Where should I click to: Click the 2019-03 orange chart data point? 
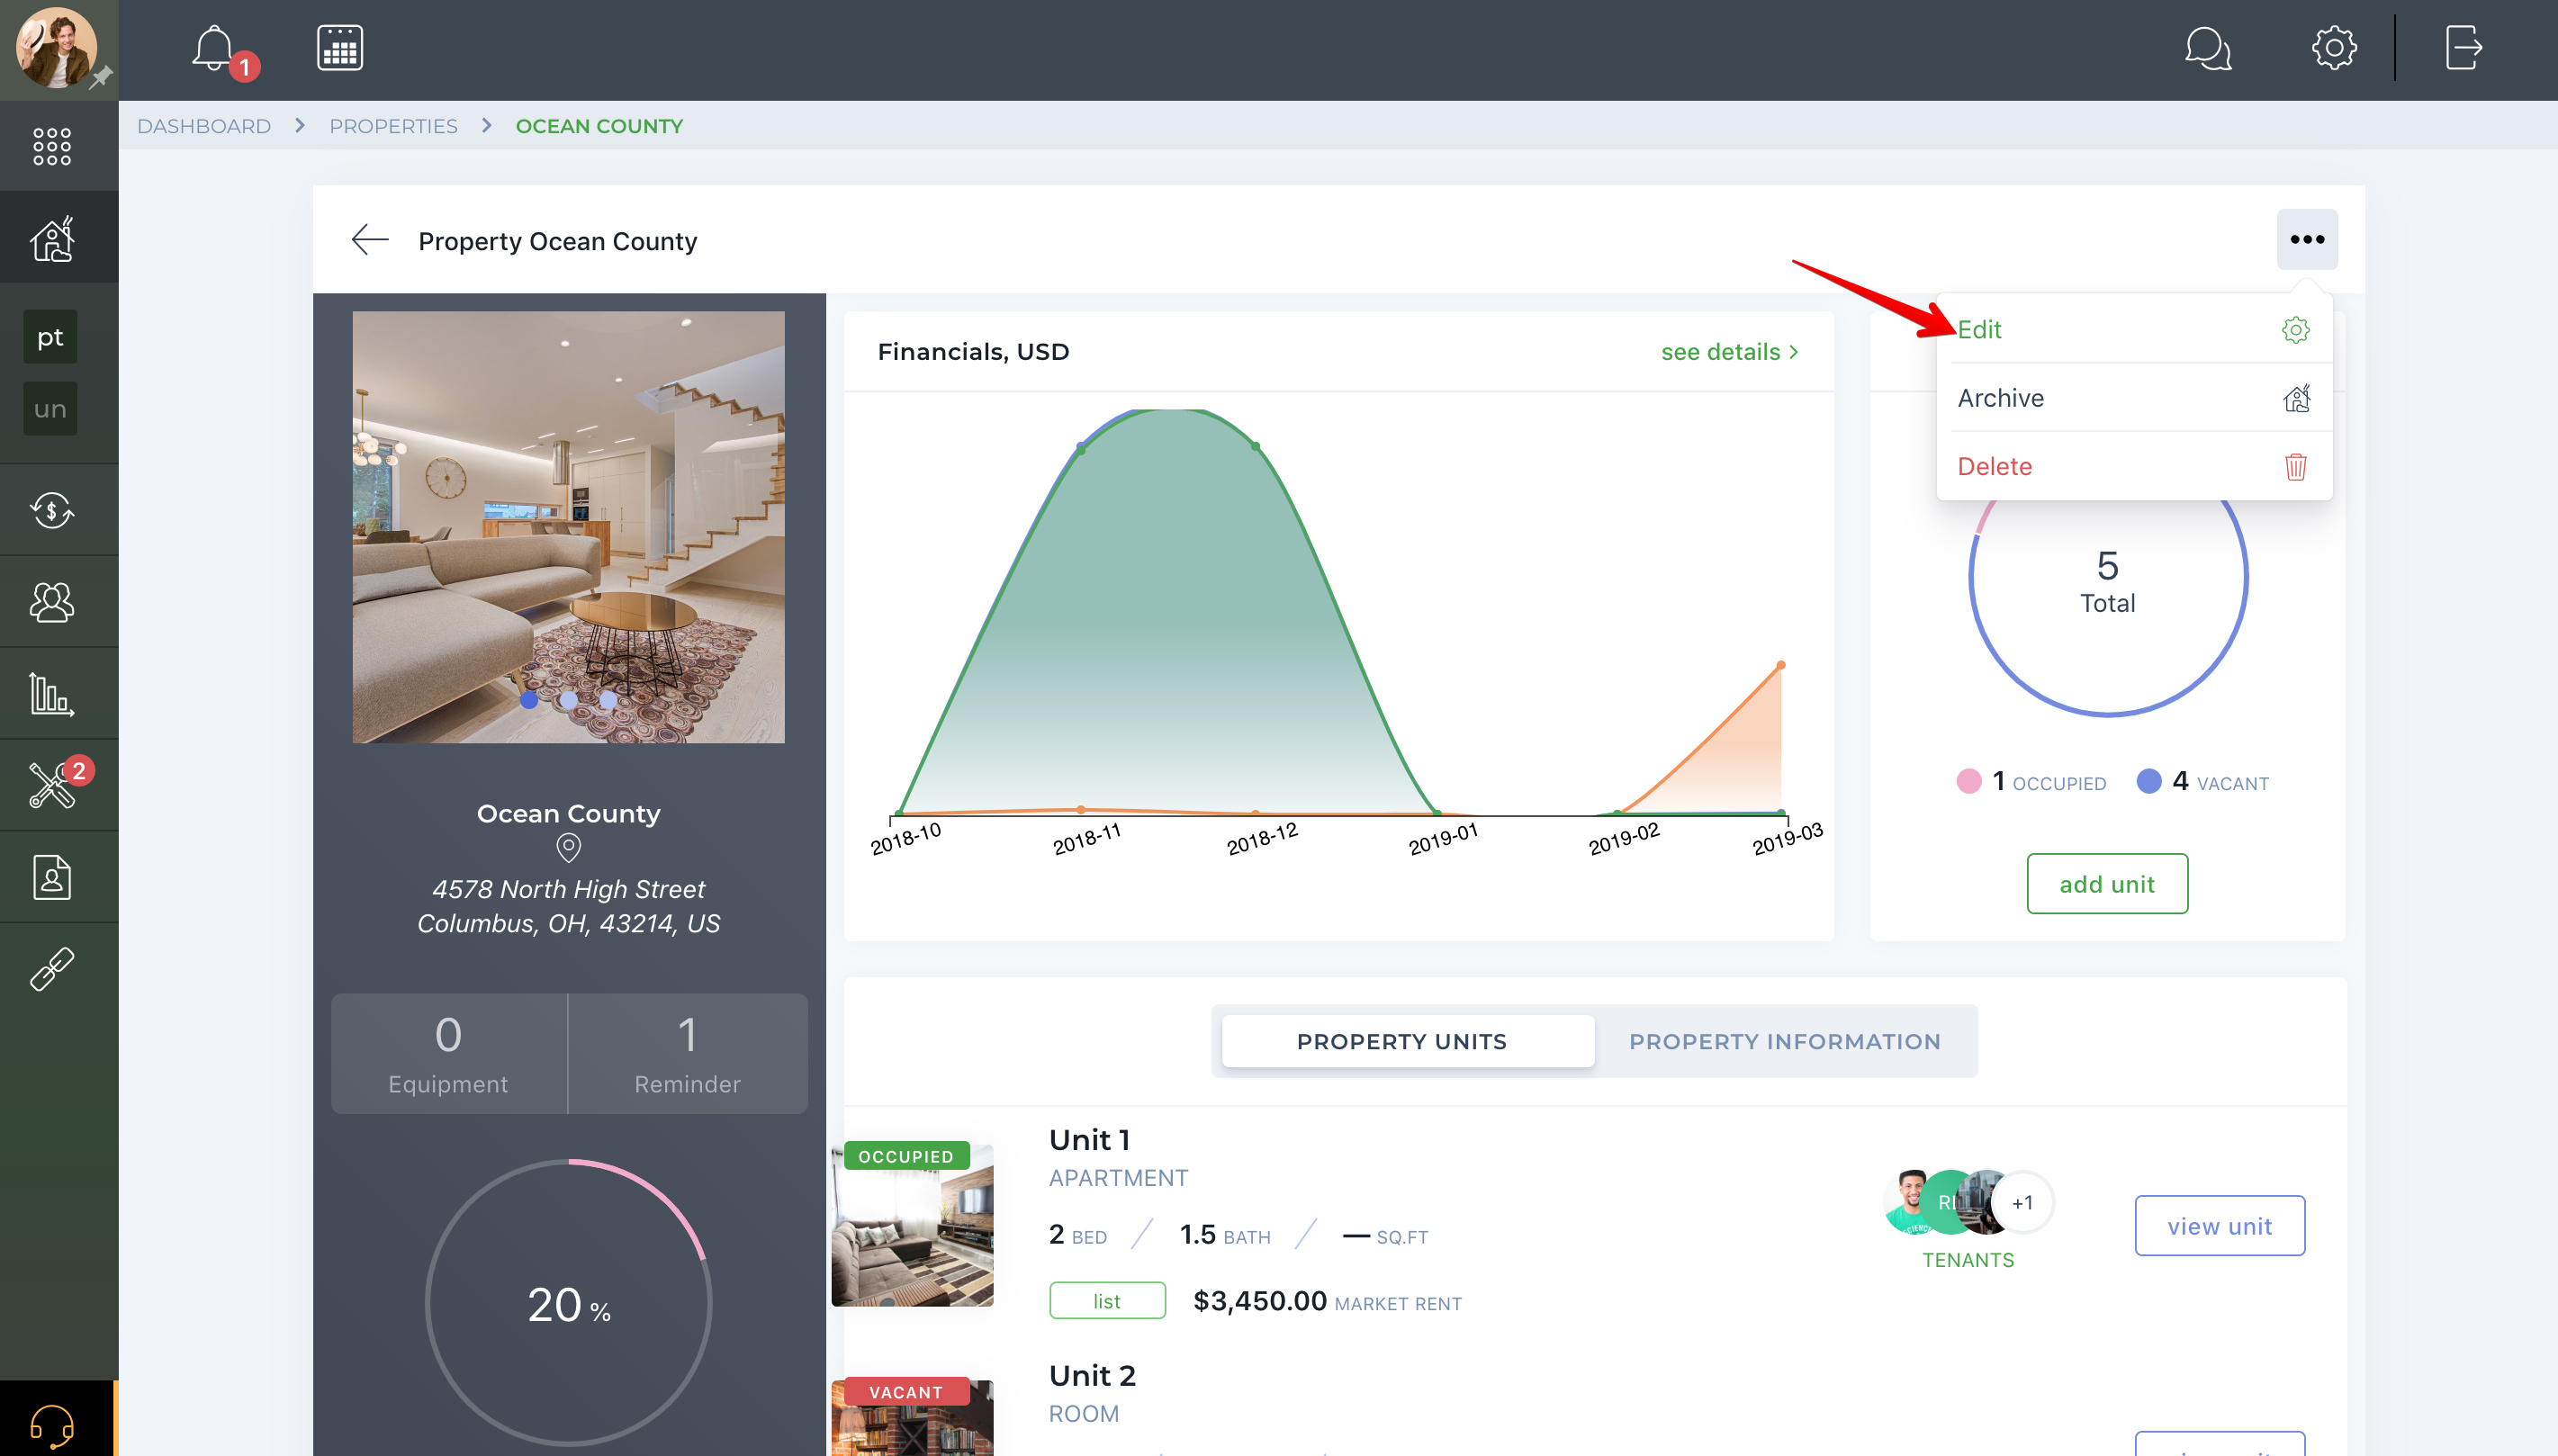1781,665
